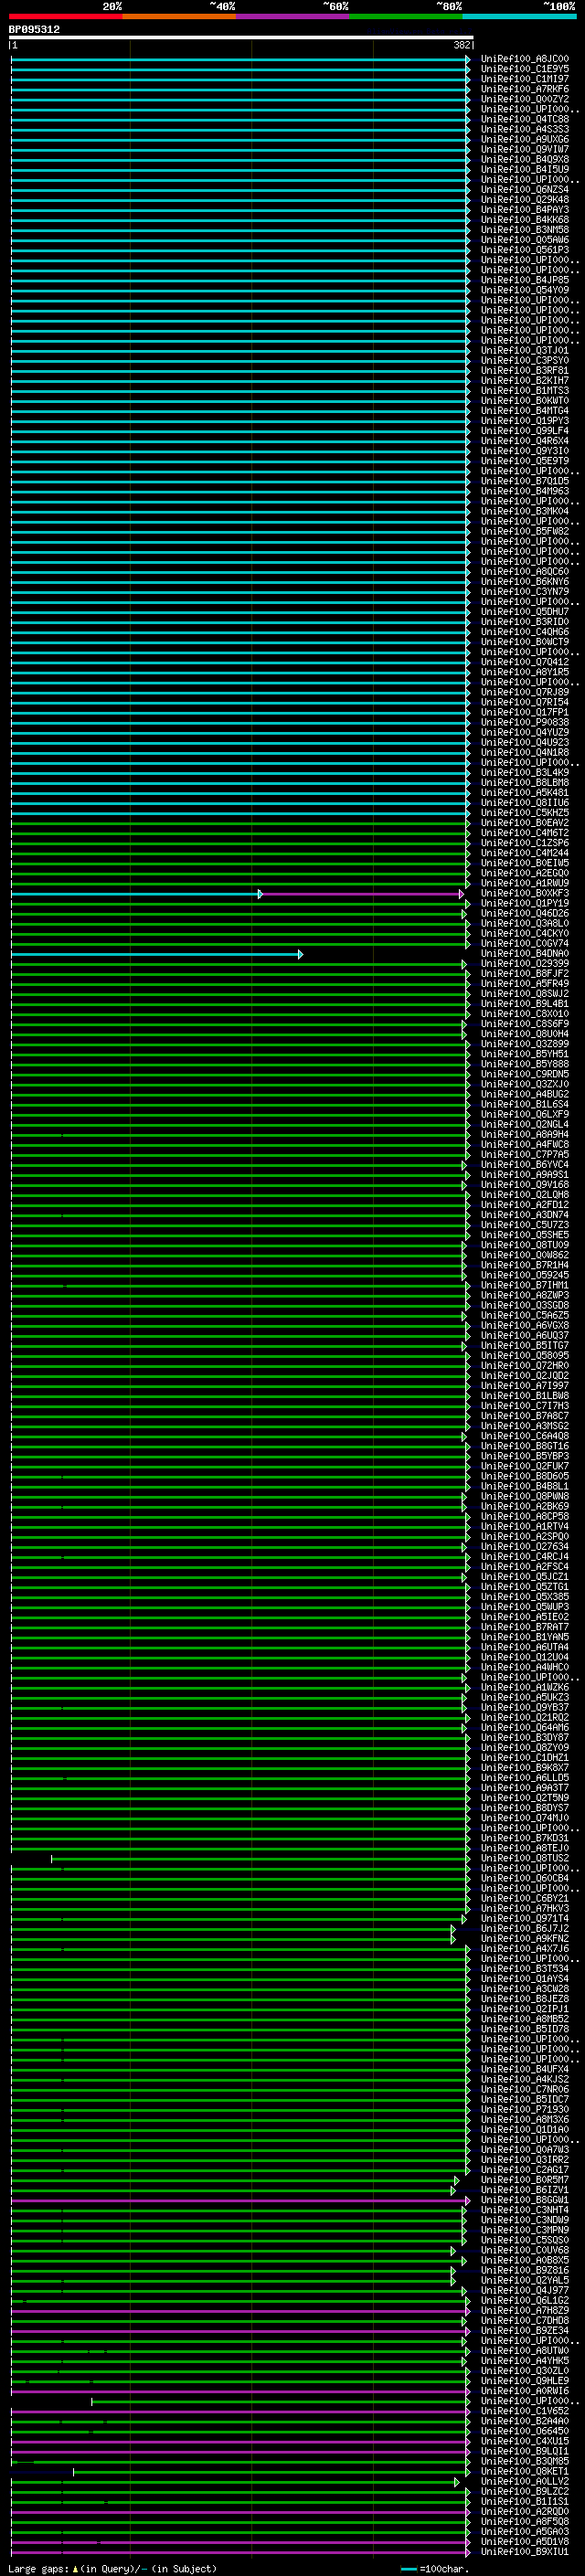Select hit label UniRef100_B8FJF2
This screenshot has width=585, height=2576.
tap(524, 973)
